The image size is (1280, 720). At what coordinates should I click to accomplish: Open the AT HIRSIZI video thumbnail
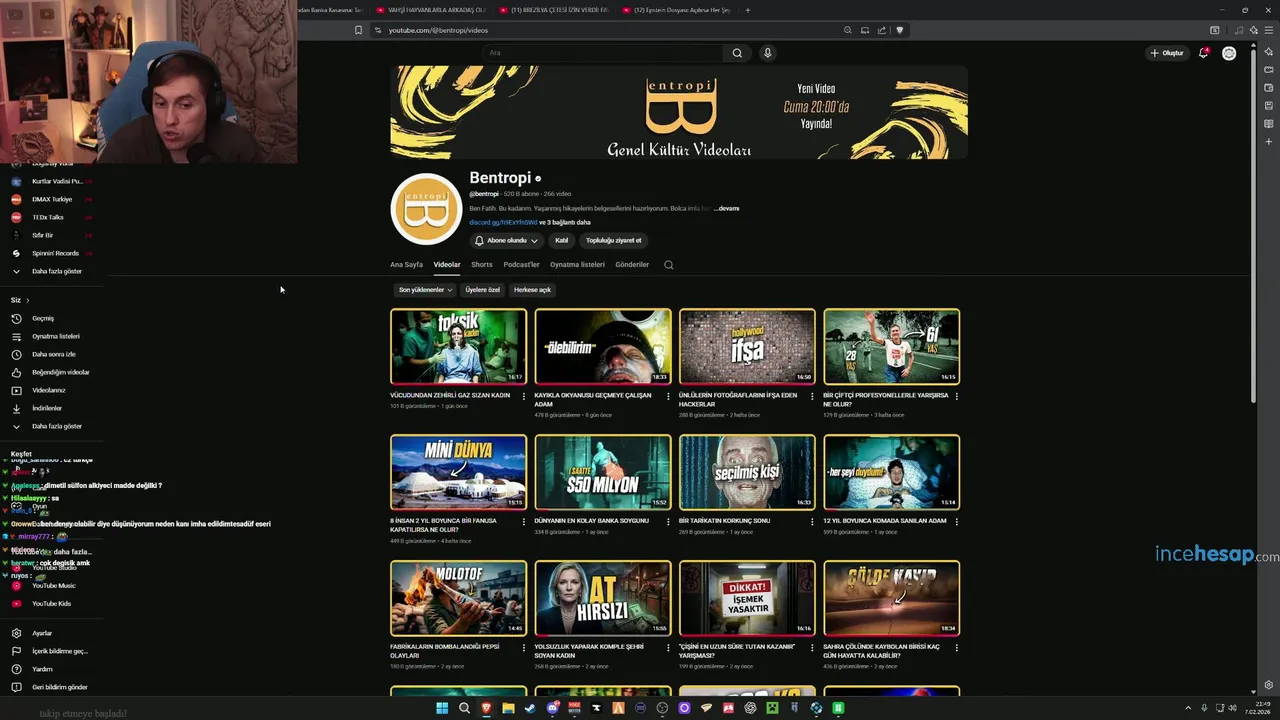[603, 598]
